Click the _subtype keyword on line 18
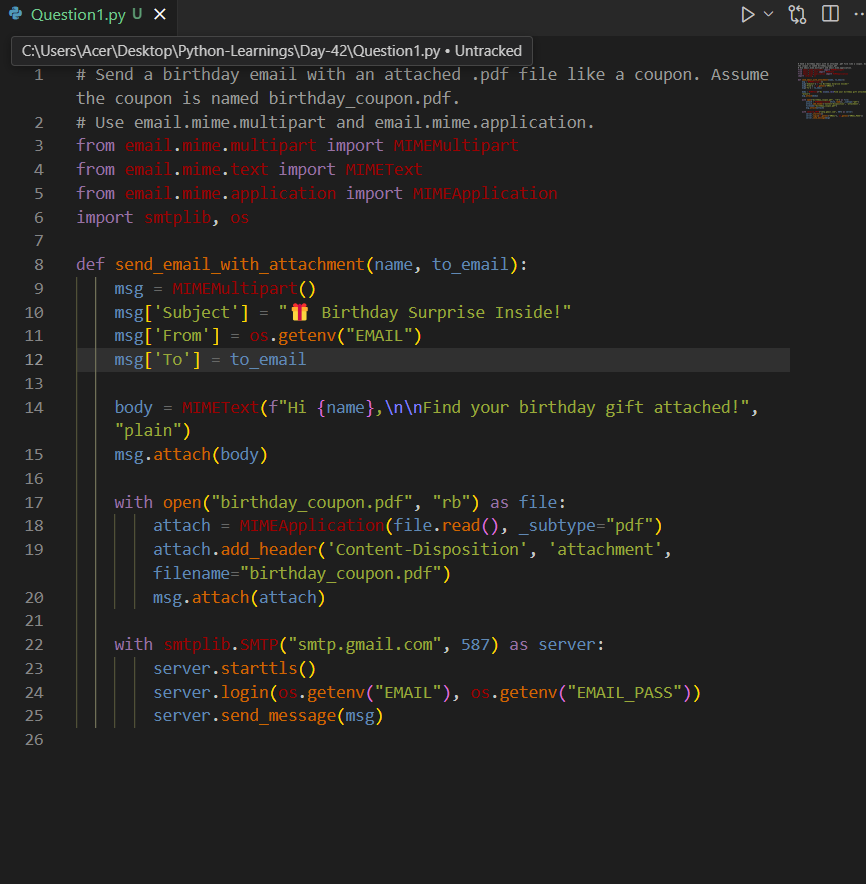 click(x=556, y=525)
